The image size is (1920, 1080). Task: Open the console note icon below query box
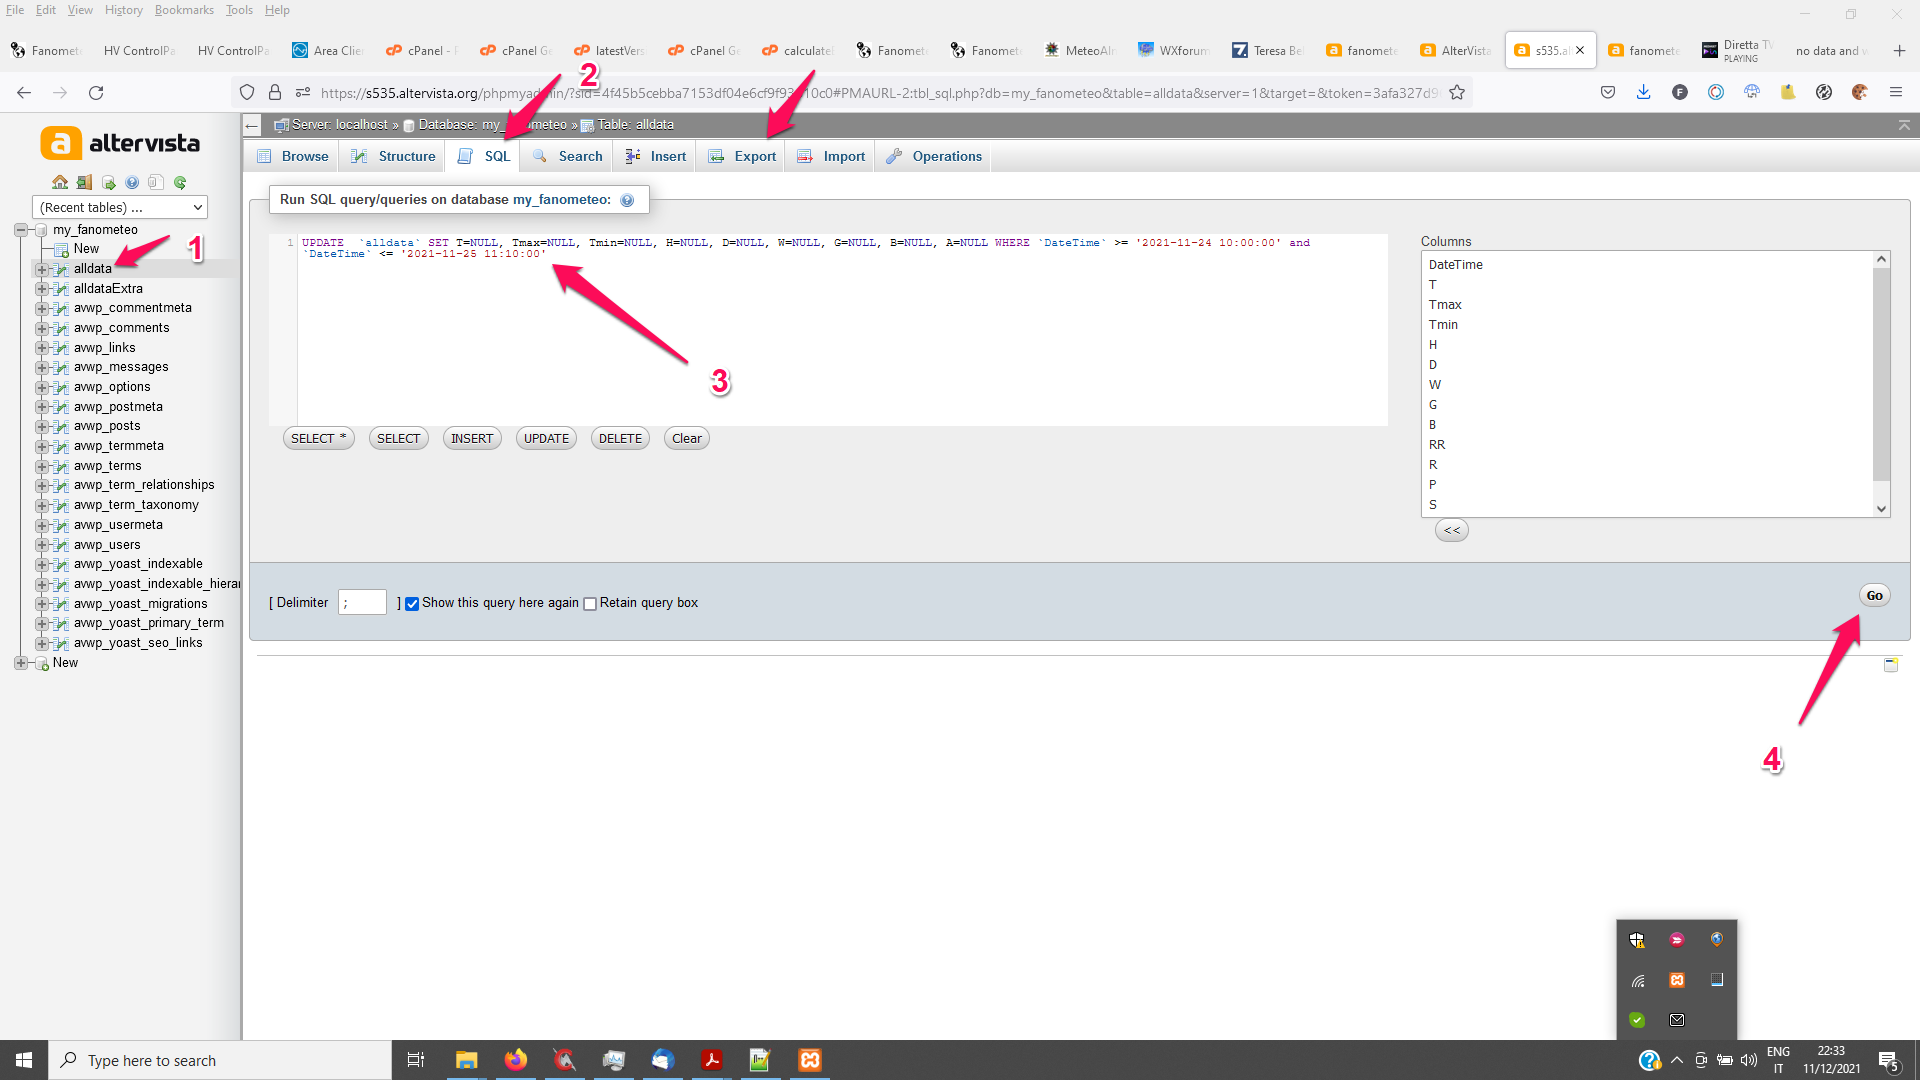pyautogui.click(x=1891, y=664)
